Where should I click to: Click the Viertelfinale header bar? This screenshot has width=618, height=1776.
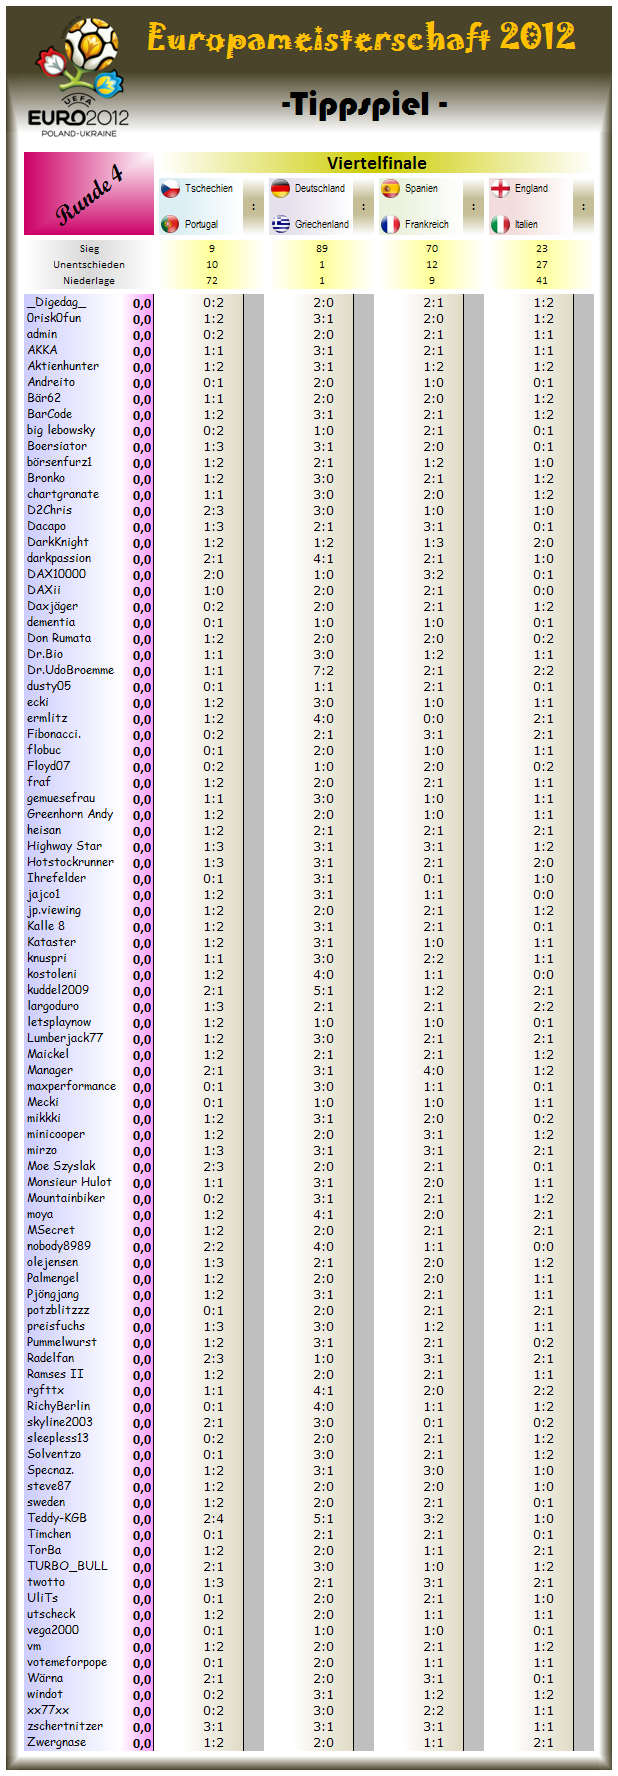click(376, 163)
